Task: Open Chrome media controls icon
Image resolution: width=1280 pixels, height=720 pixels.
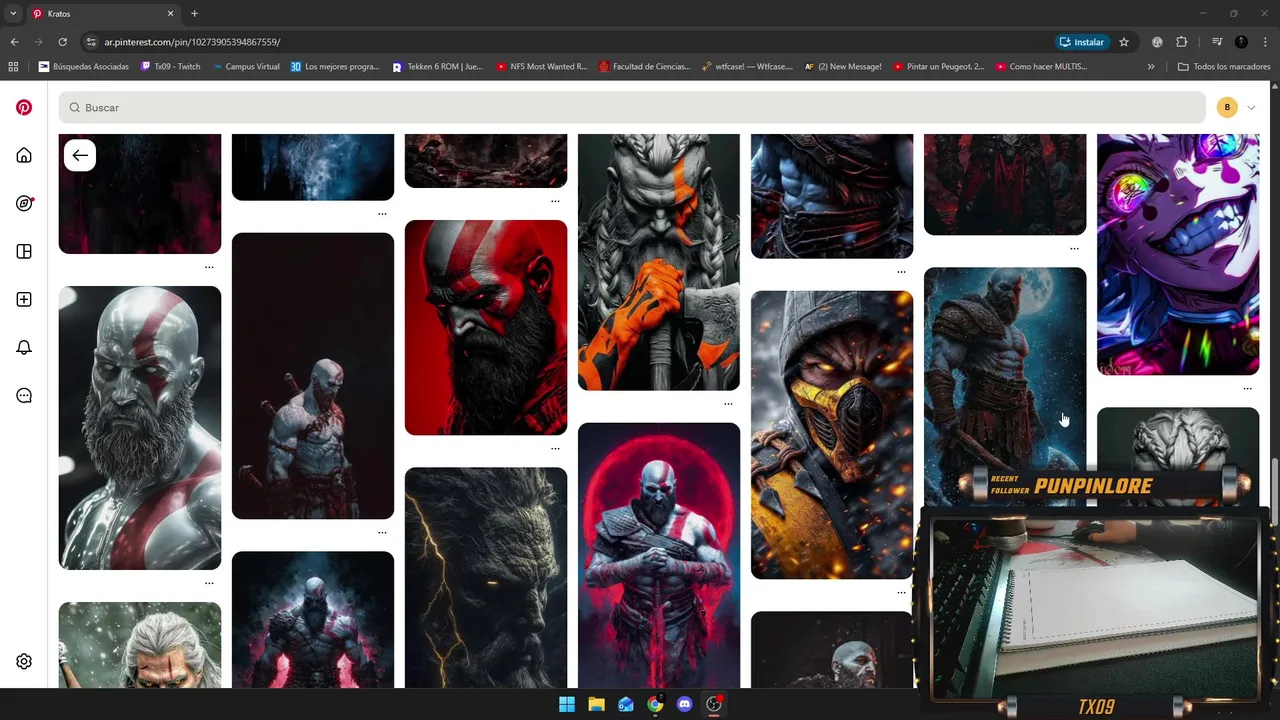Action: [x=1217, y=42]
